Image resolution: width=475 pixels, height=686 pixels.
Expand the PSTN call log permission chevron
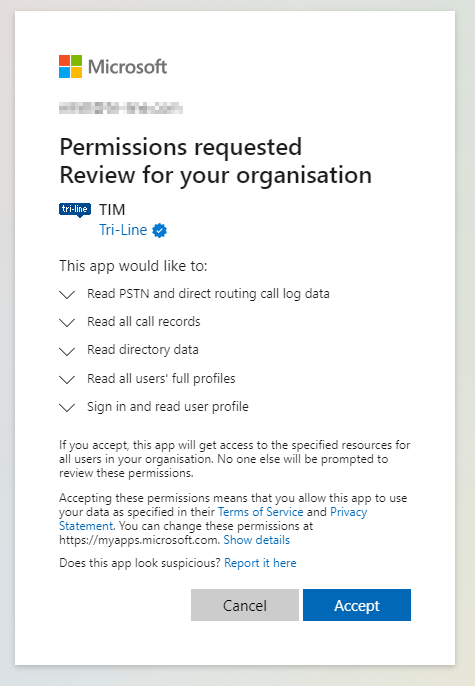tap(67, 294)
